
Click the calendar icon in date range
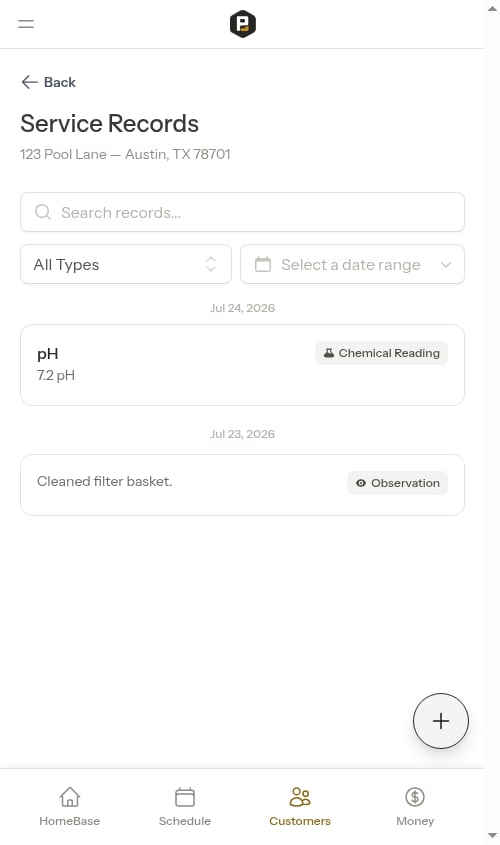[x=263, y=264]
